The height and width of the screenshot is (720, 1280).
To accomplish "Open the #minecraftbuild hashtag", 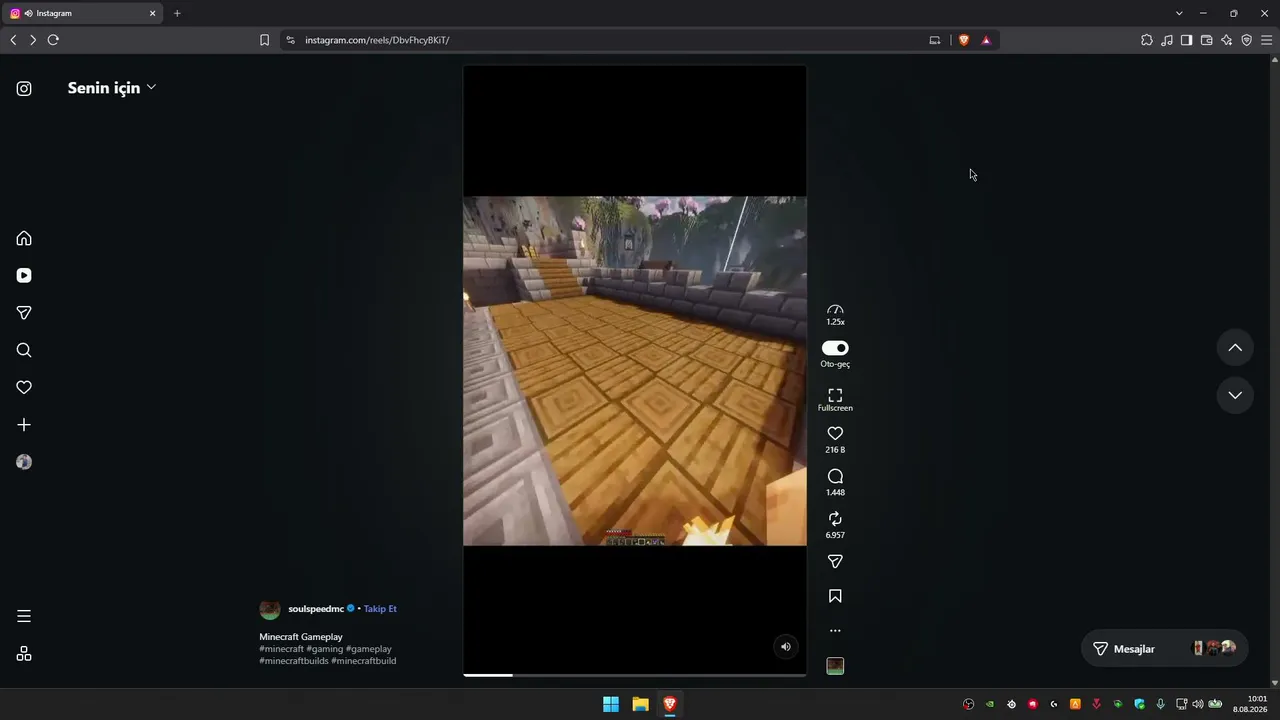I will (364, 661).
